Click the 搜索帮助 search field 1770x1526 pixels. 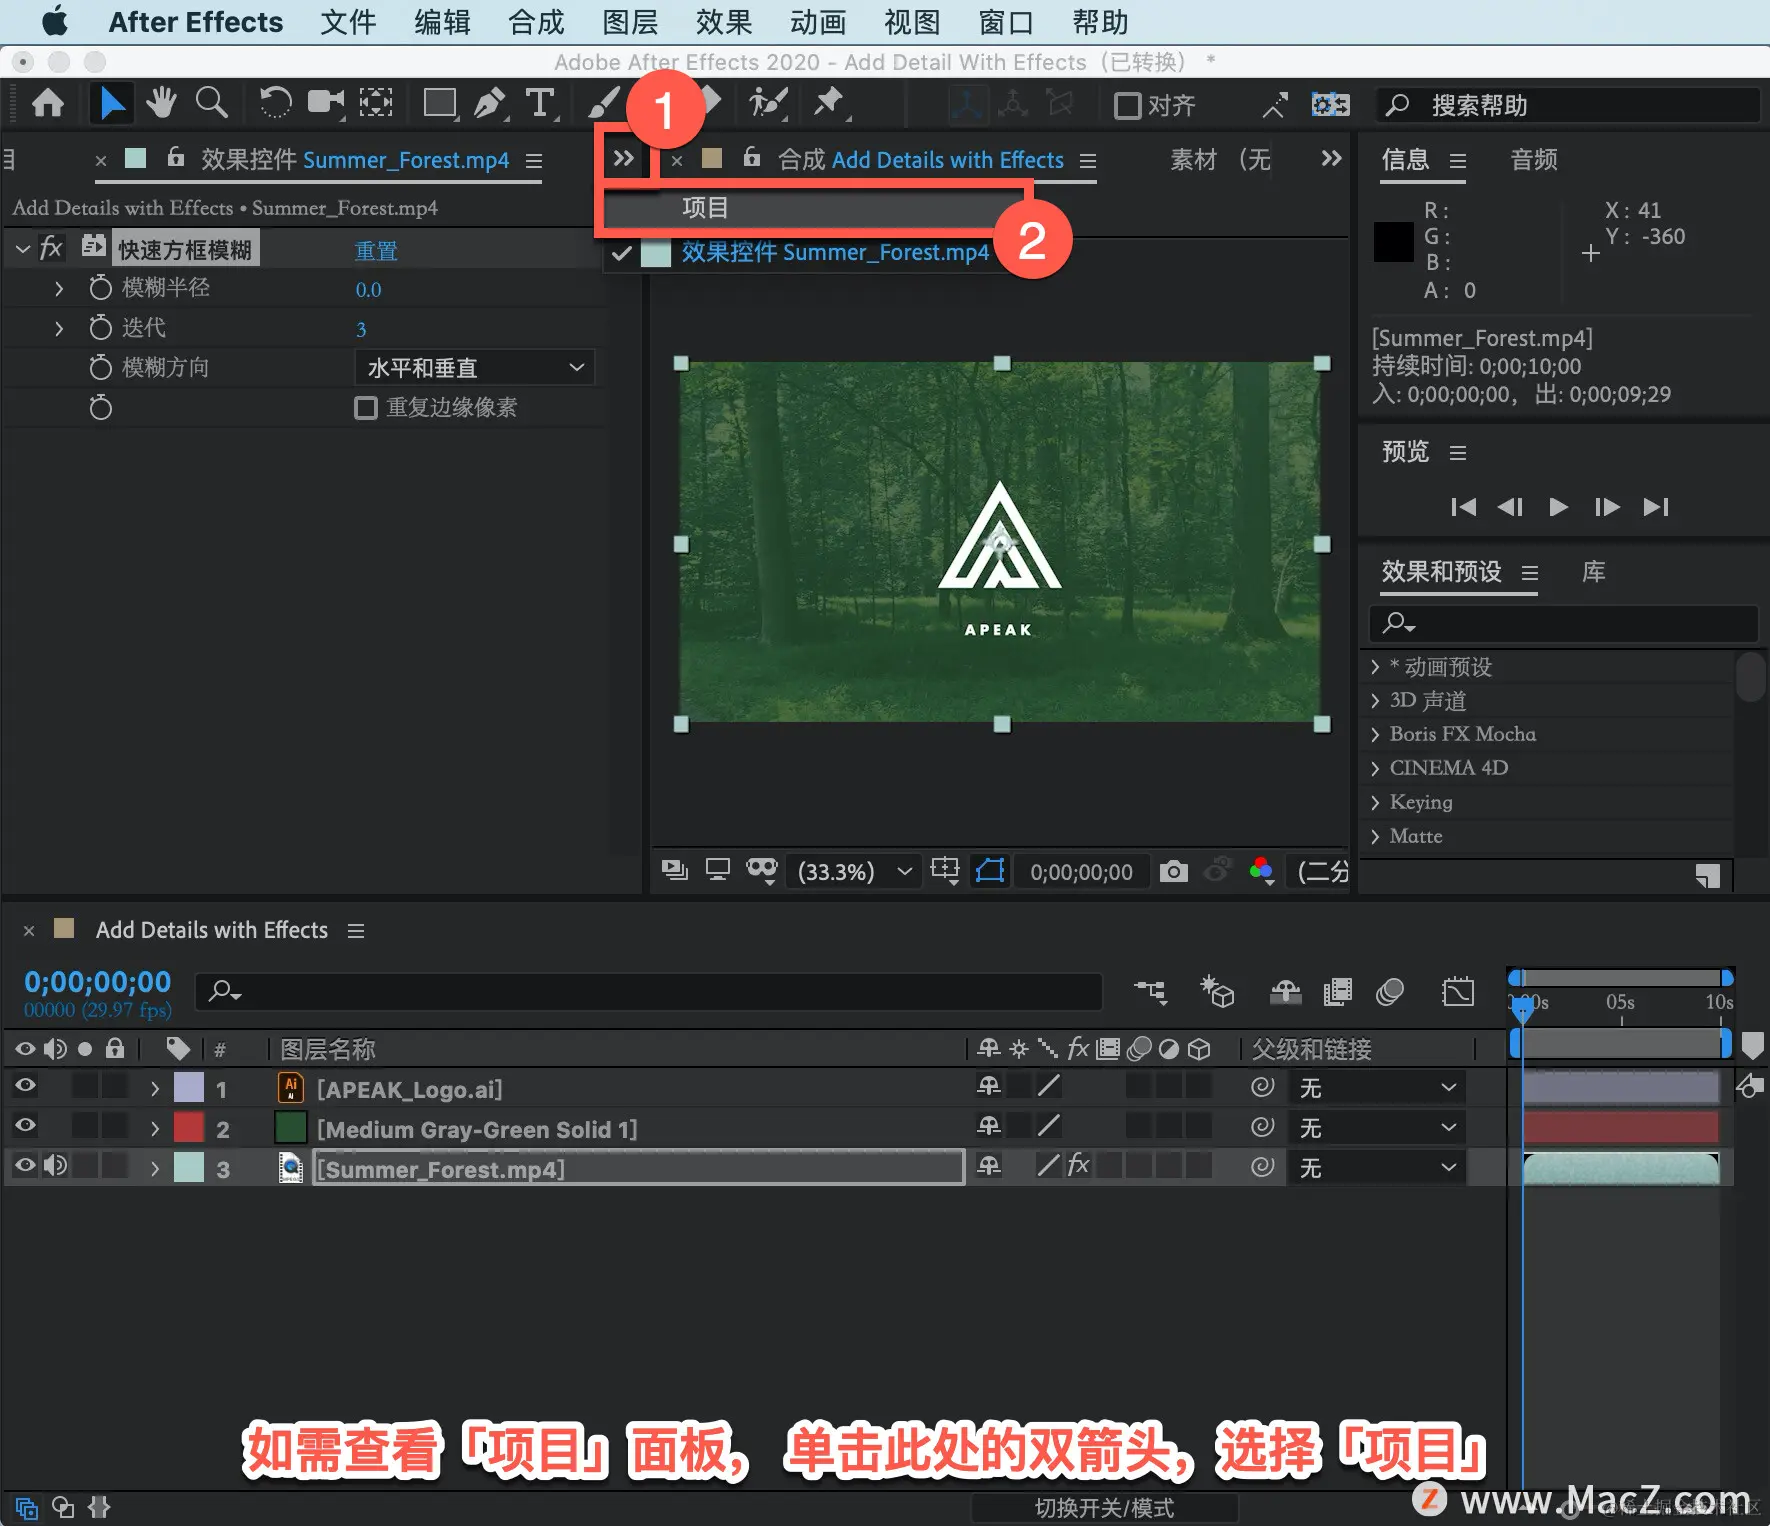coord(1567,105)
